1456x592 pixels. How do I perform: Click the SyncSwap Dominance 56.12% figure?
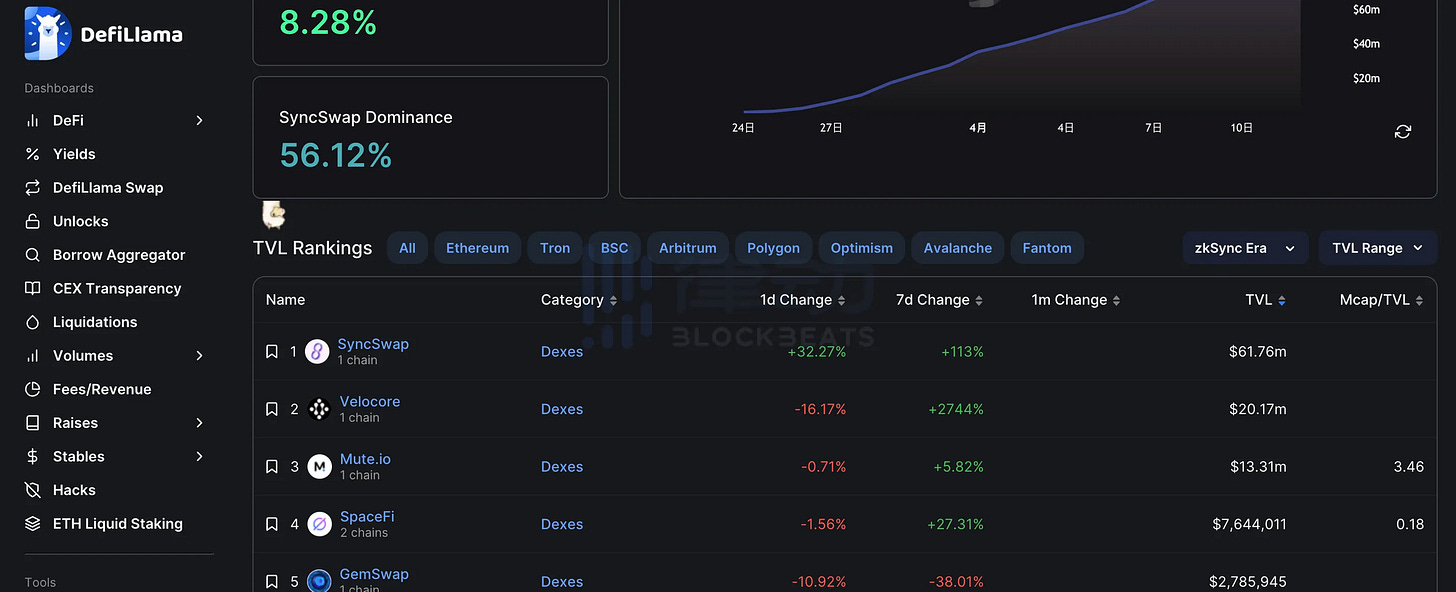coord(336,155)
